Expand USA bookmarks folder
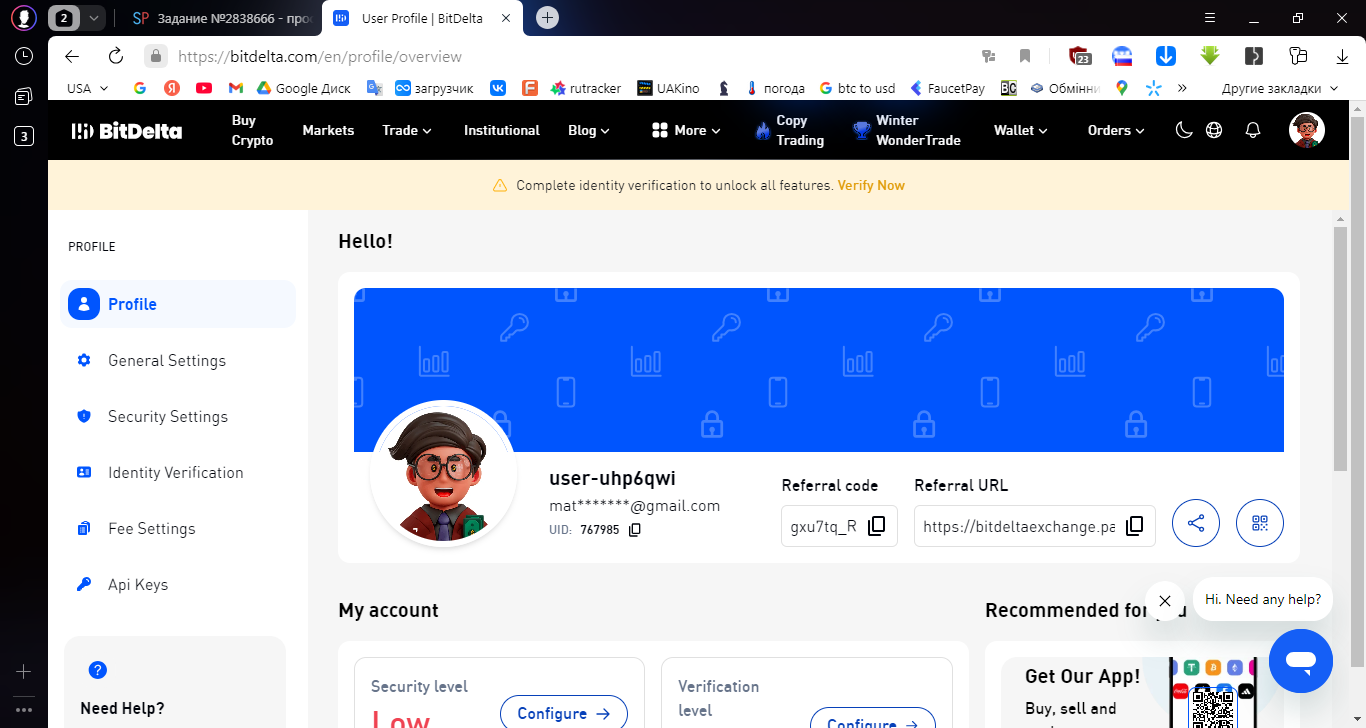The height and width of the screenshot is (728, 1366). [x=87, y=88]
